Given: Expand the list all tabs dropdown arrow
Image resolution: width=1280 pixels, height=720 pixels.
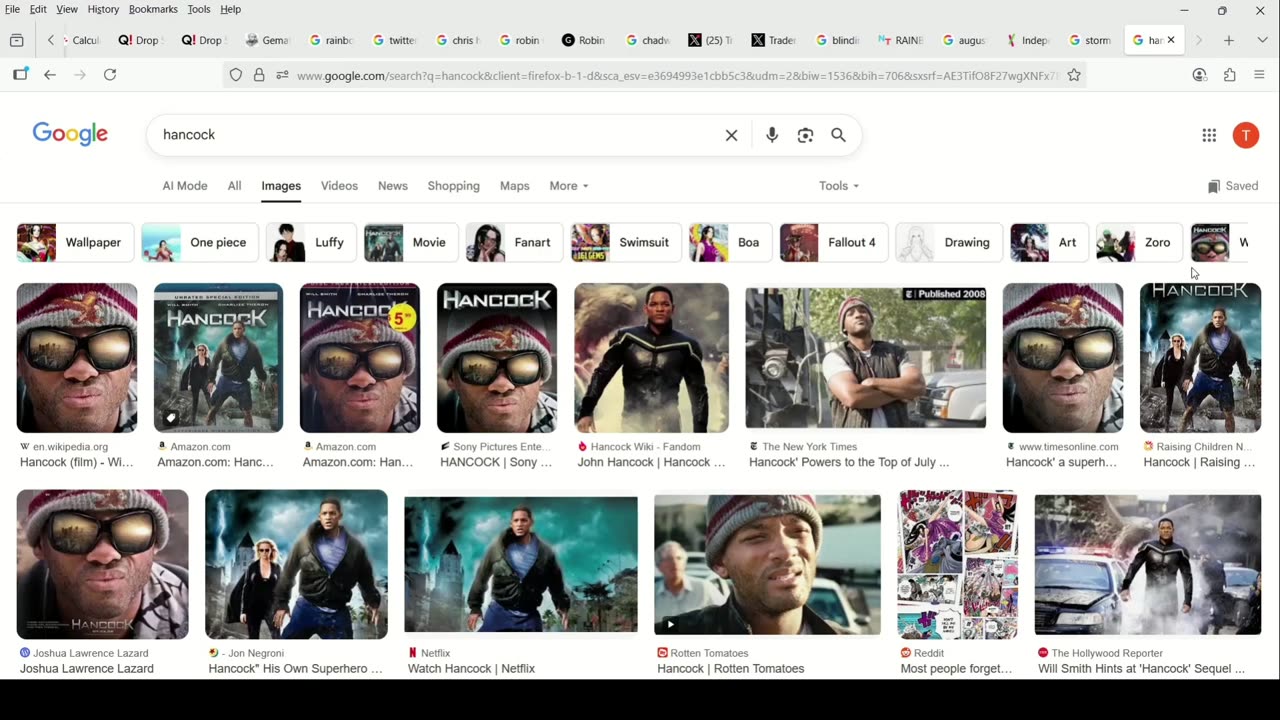Looking at the screenshot, I should click(1261, 40).
